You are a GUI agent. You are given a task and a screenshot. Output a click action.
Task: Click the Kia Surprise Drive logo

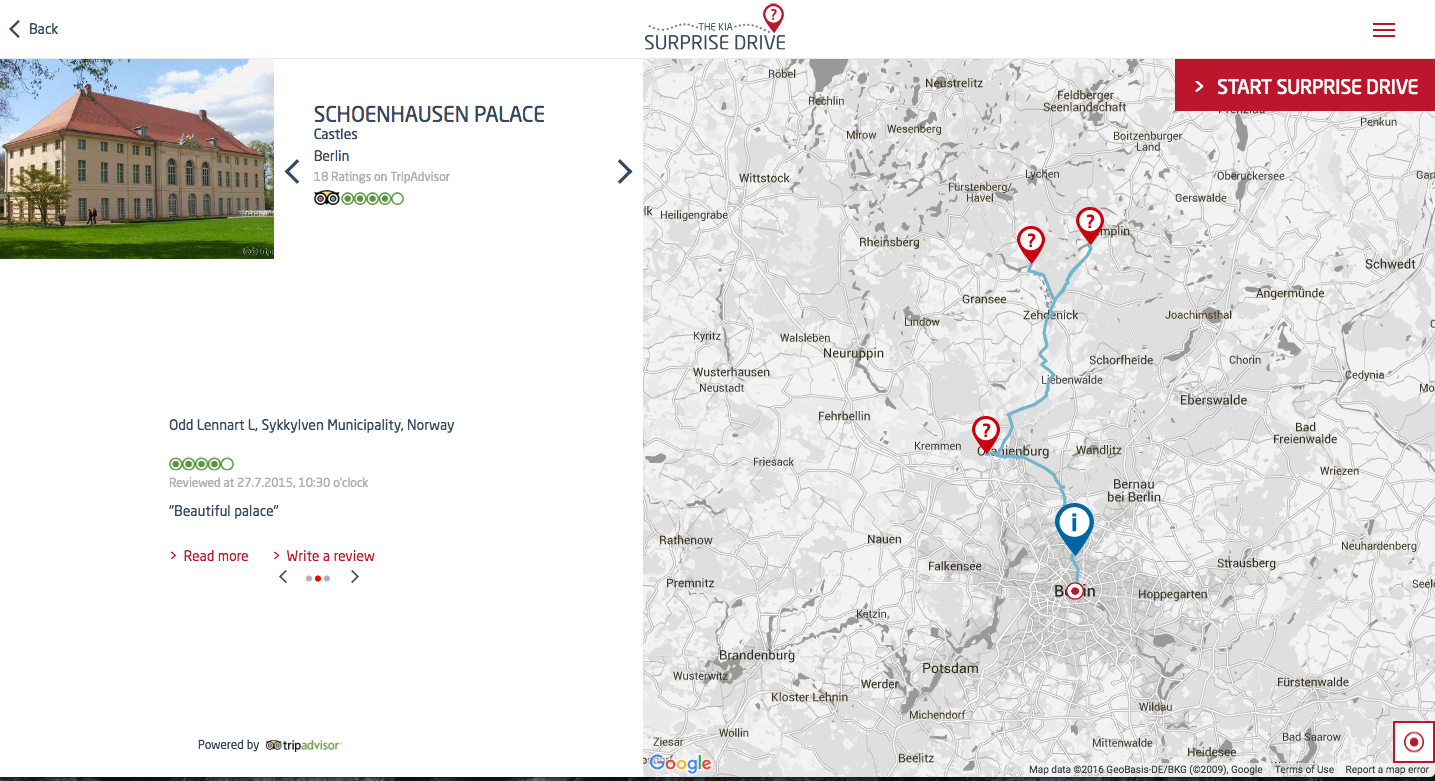pyautogui.click(x=715, y=28)
